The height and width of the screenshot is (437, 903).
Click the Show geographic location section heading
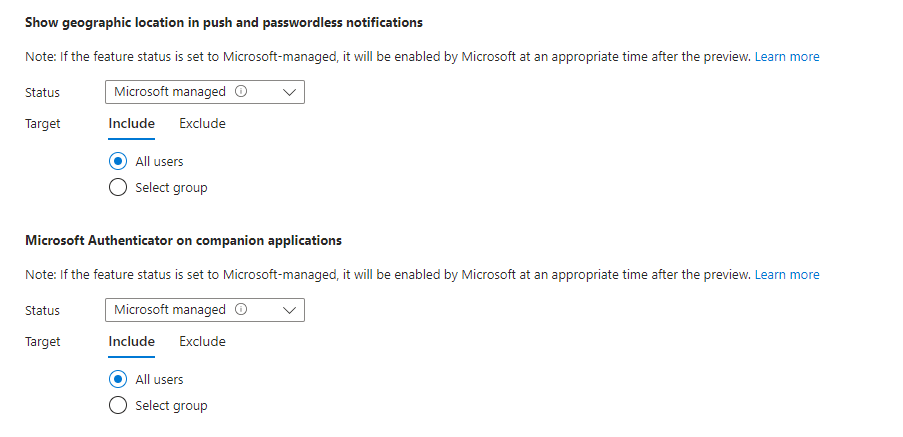point(224,22)
